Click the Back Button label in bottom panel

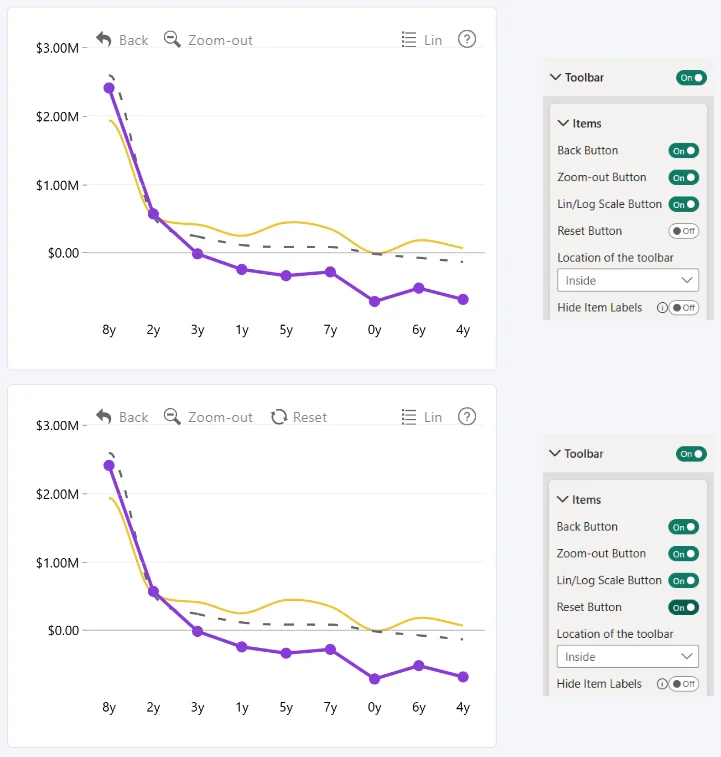(587, 527)
